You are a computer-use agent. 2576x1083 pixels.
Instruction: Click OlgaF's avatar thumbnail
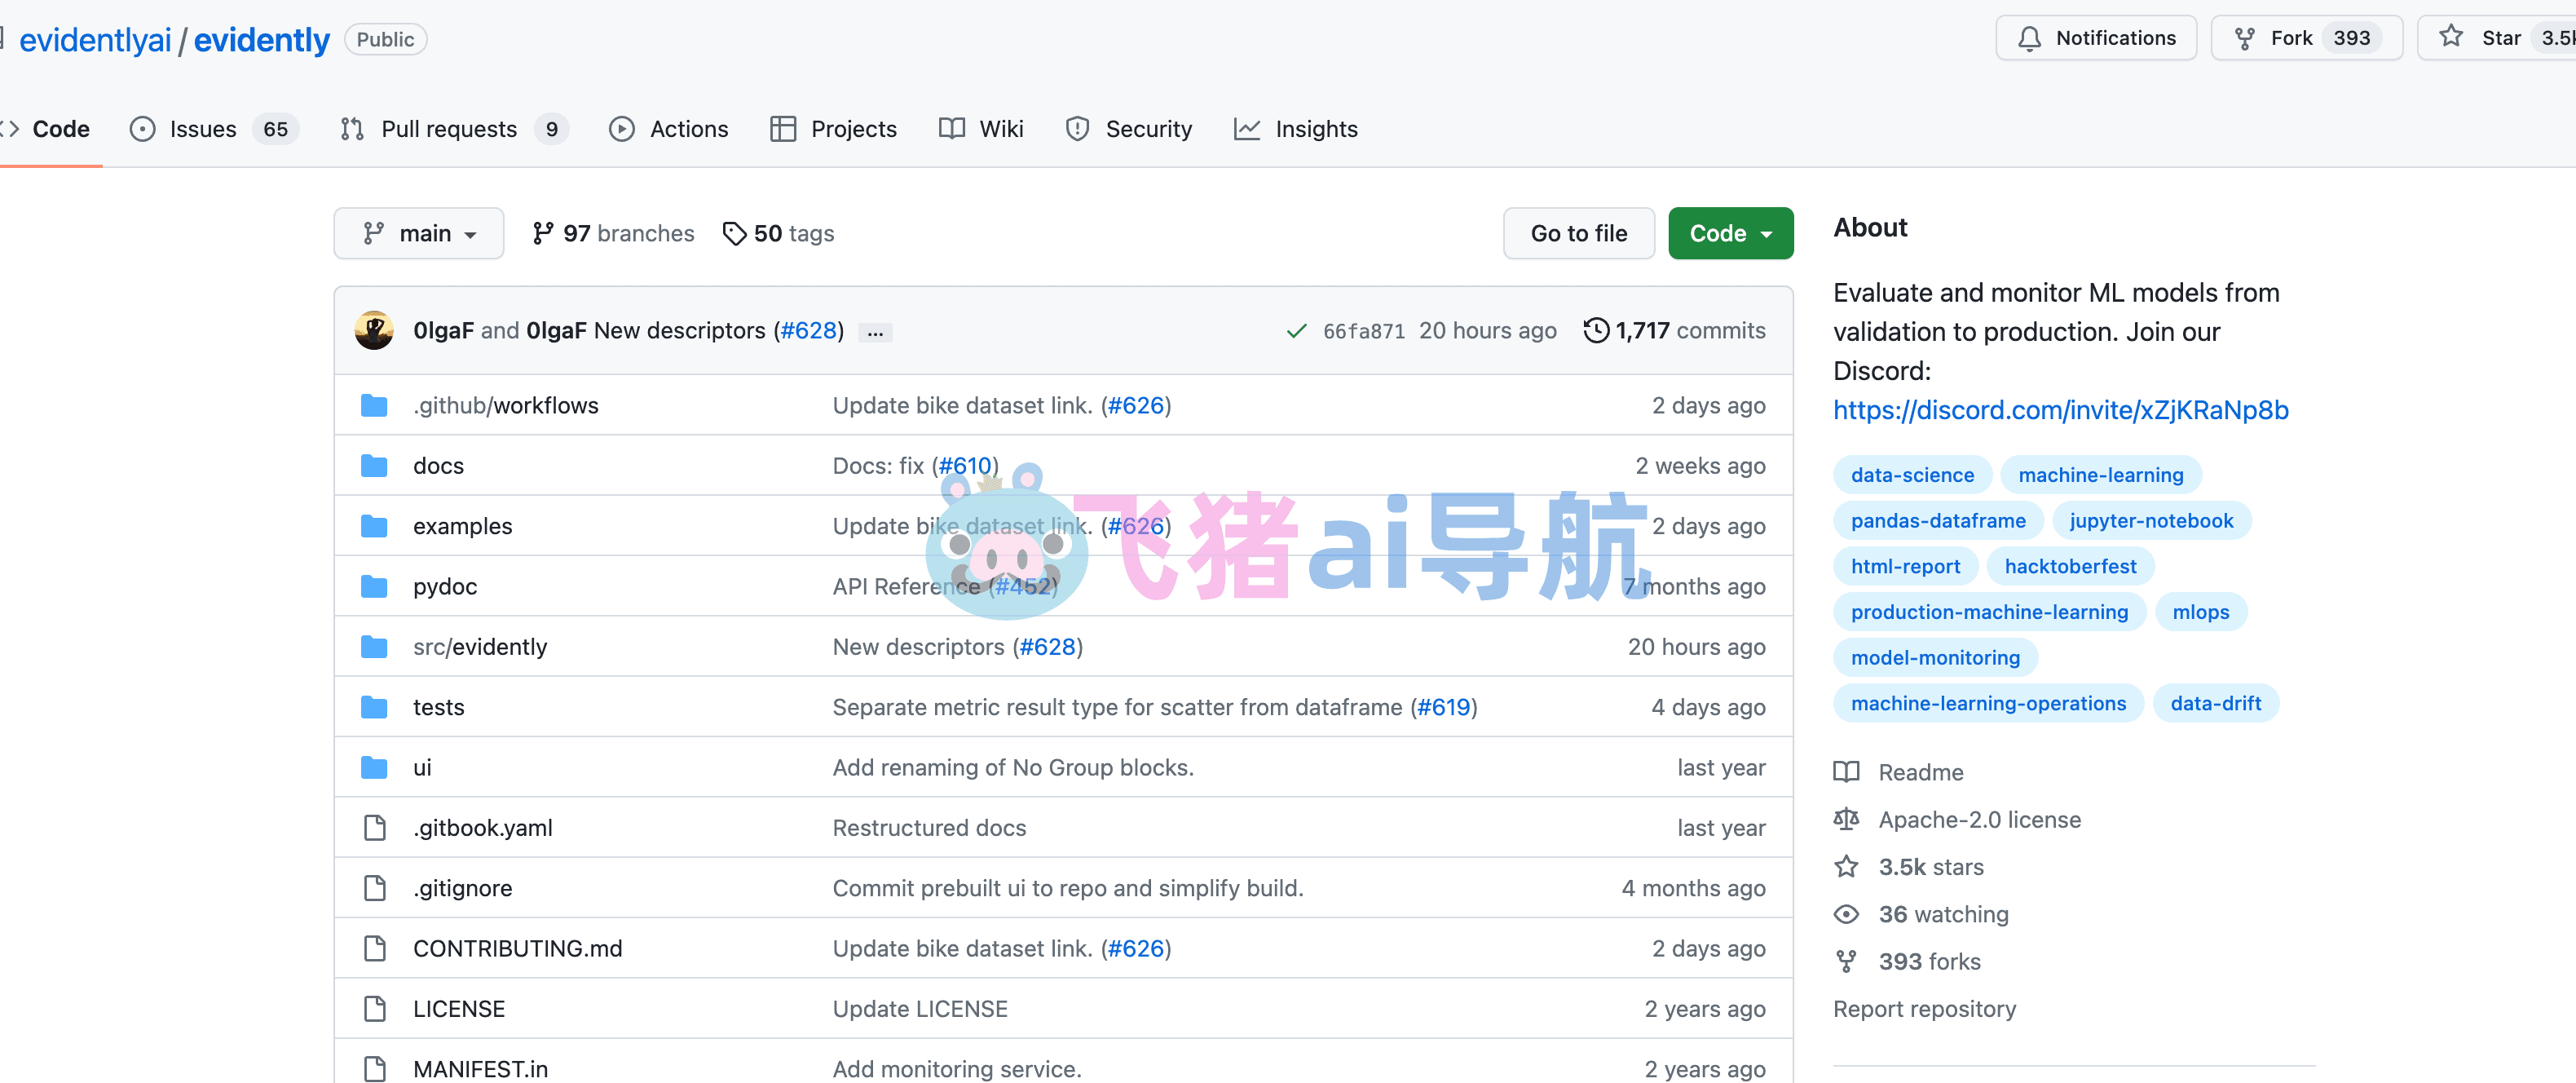(x=374, y=330)
